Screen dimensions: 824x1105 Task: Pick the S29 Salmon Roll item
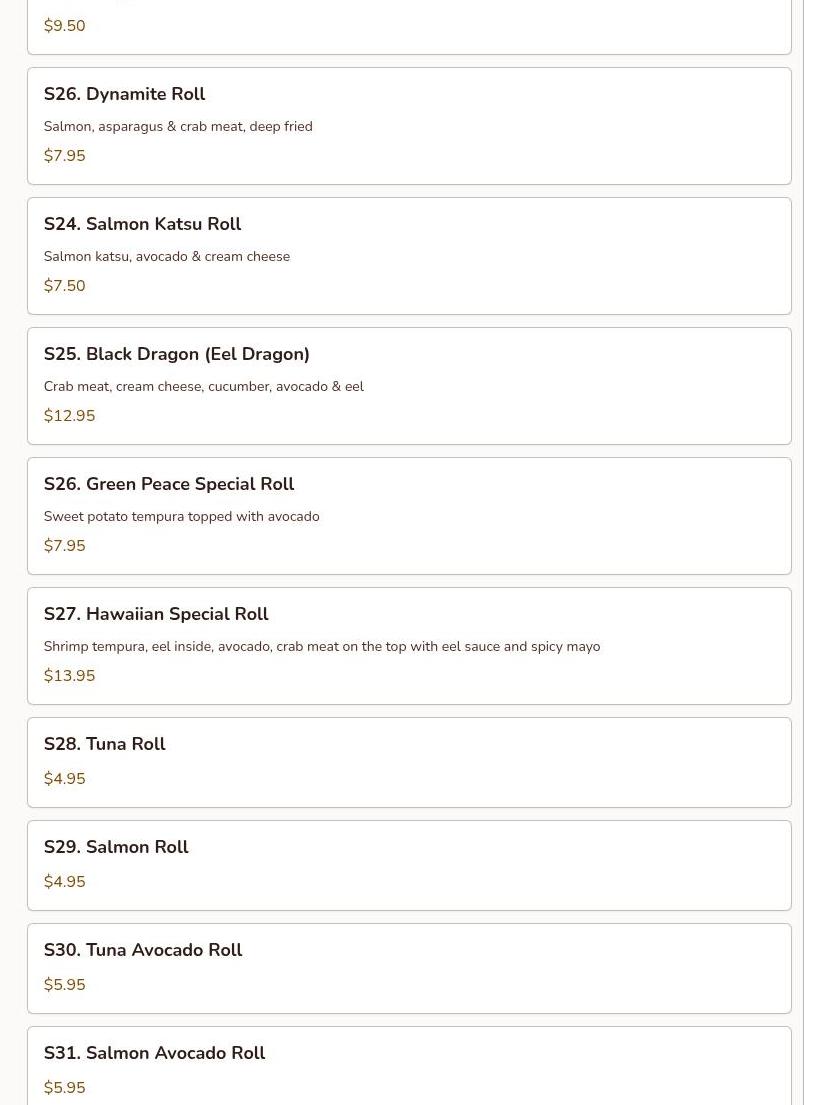click(116, 847)
